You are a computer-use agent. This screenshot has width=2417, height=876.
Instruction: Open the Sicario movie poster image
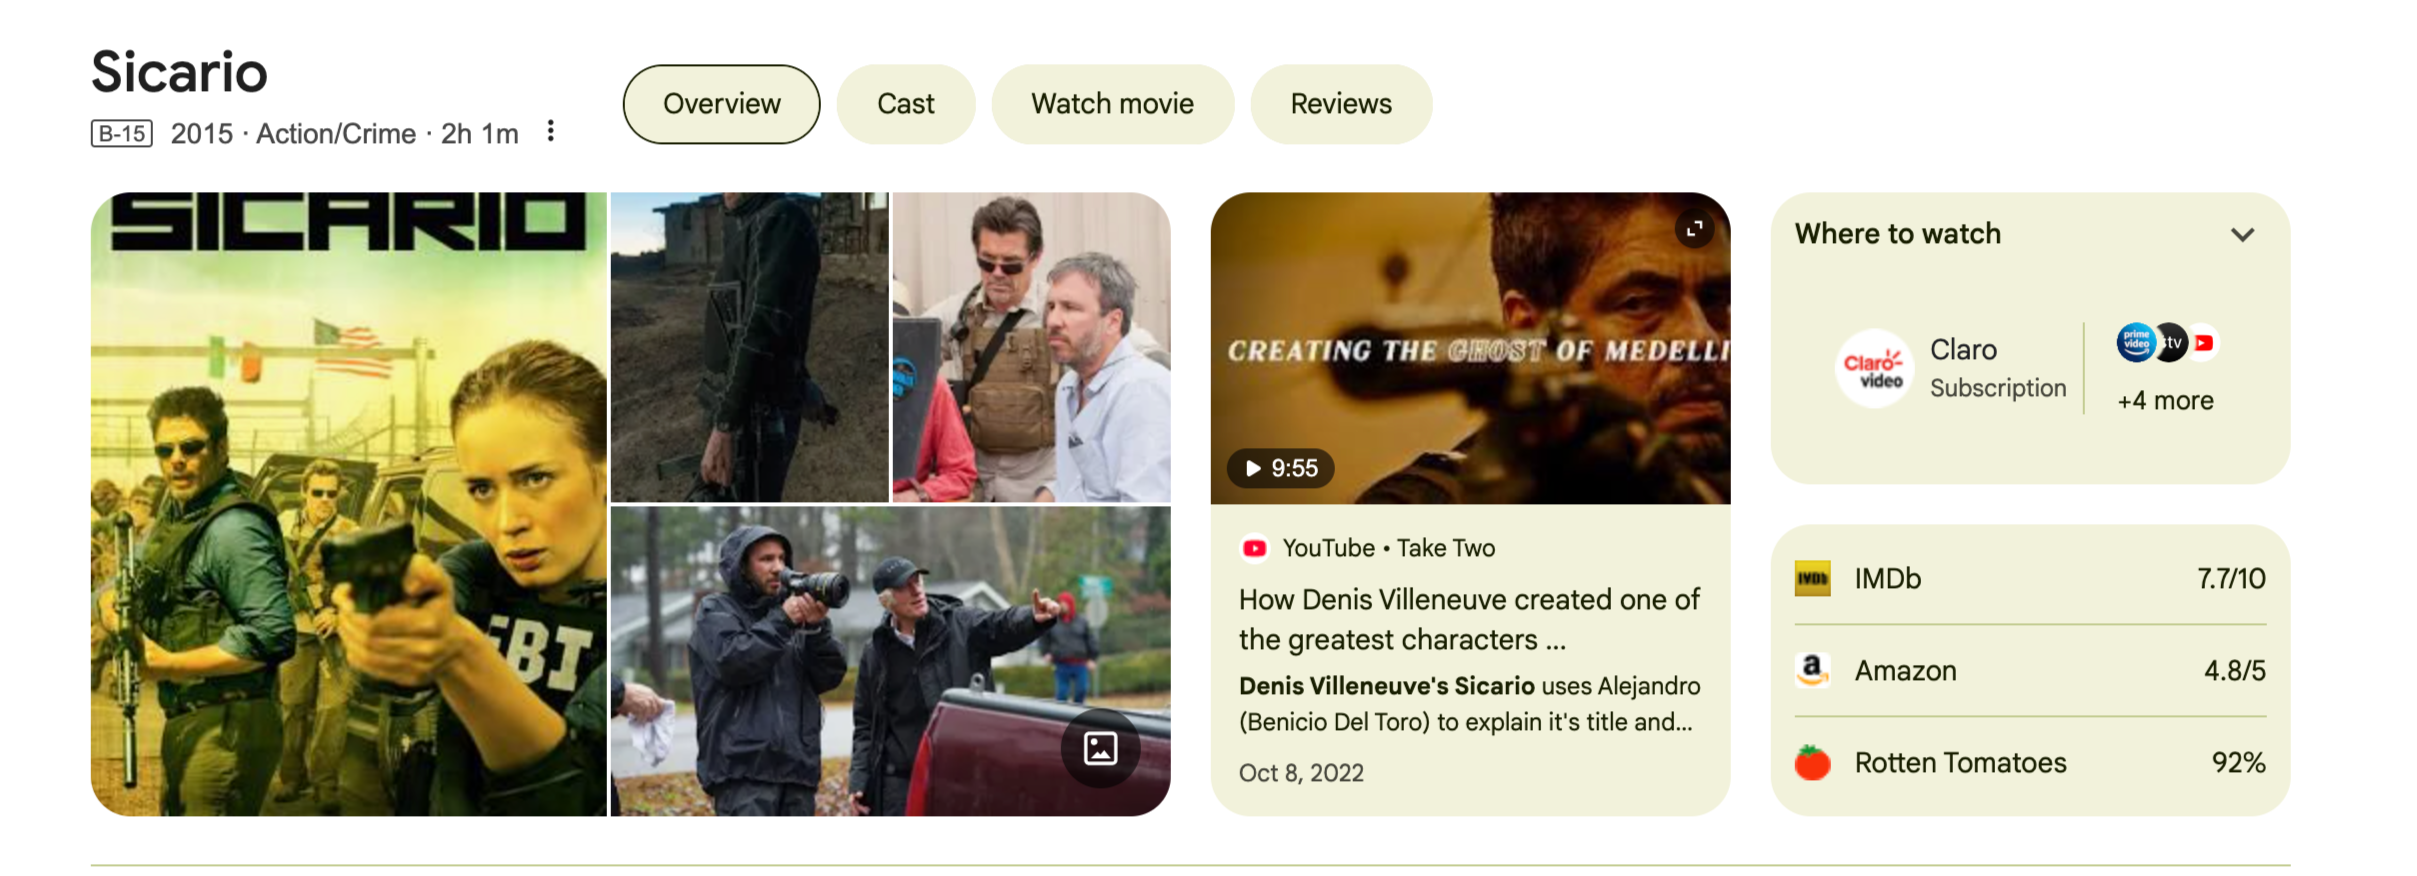coord(349,504)
